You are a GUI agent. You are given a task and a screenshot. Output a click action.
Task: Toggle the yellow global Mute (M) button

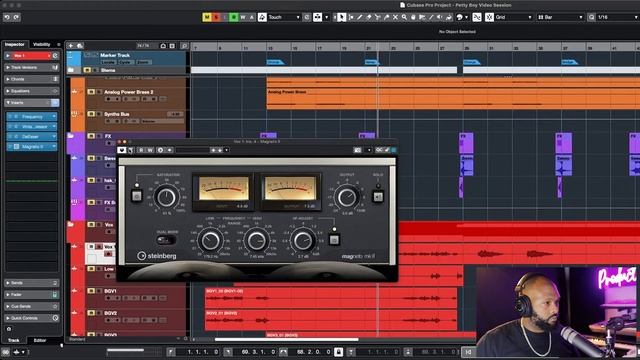[x=207, y=17]
